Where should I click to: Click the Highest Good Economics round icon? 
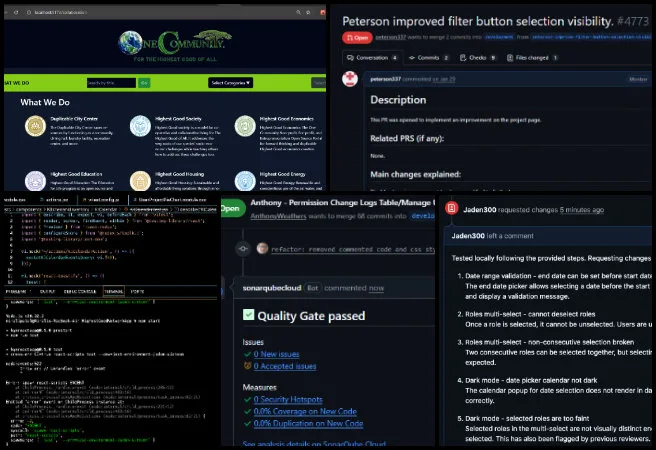tap(245, 126)
